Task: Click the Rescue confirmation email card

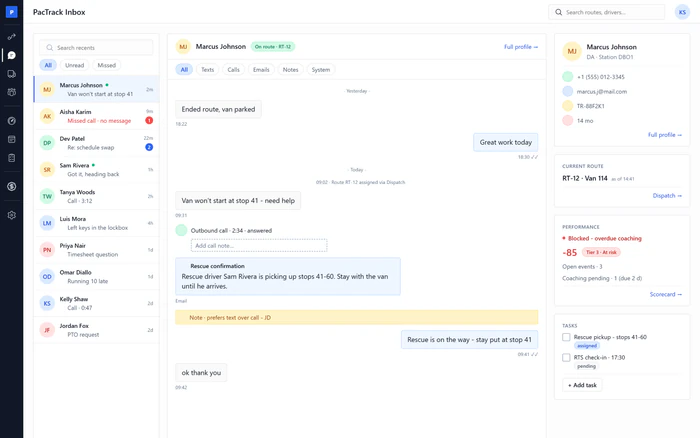Action: pos(288,276)
